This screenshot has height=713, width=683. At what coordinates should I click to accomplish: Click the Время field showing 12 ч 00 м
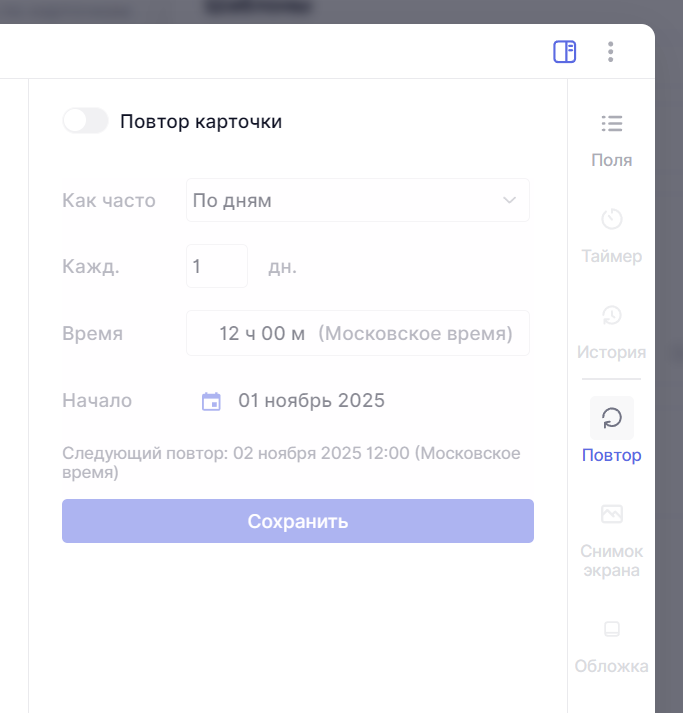(x=262, y=333)
